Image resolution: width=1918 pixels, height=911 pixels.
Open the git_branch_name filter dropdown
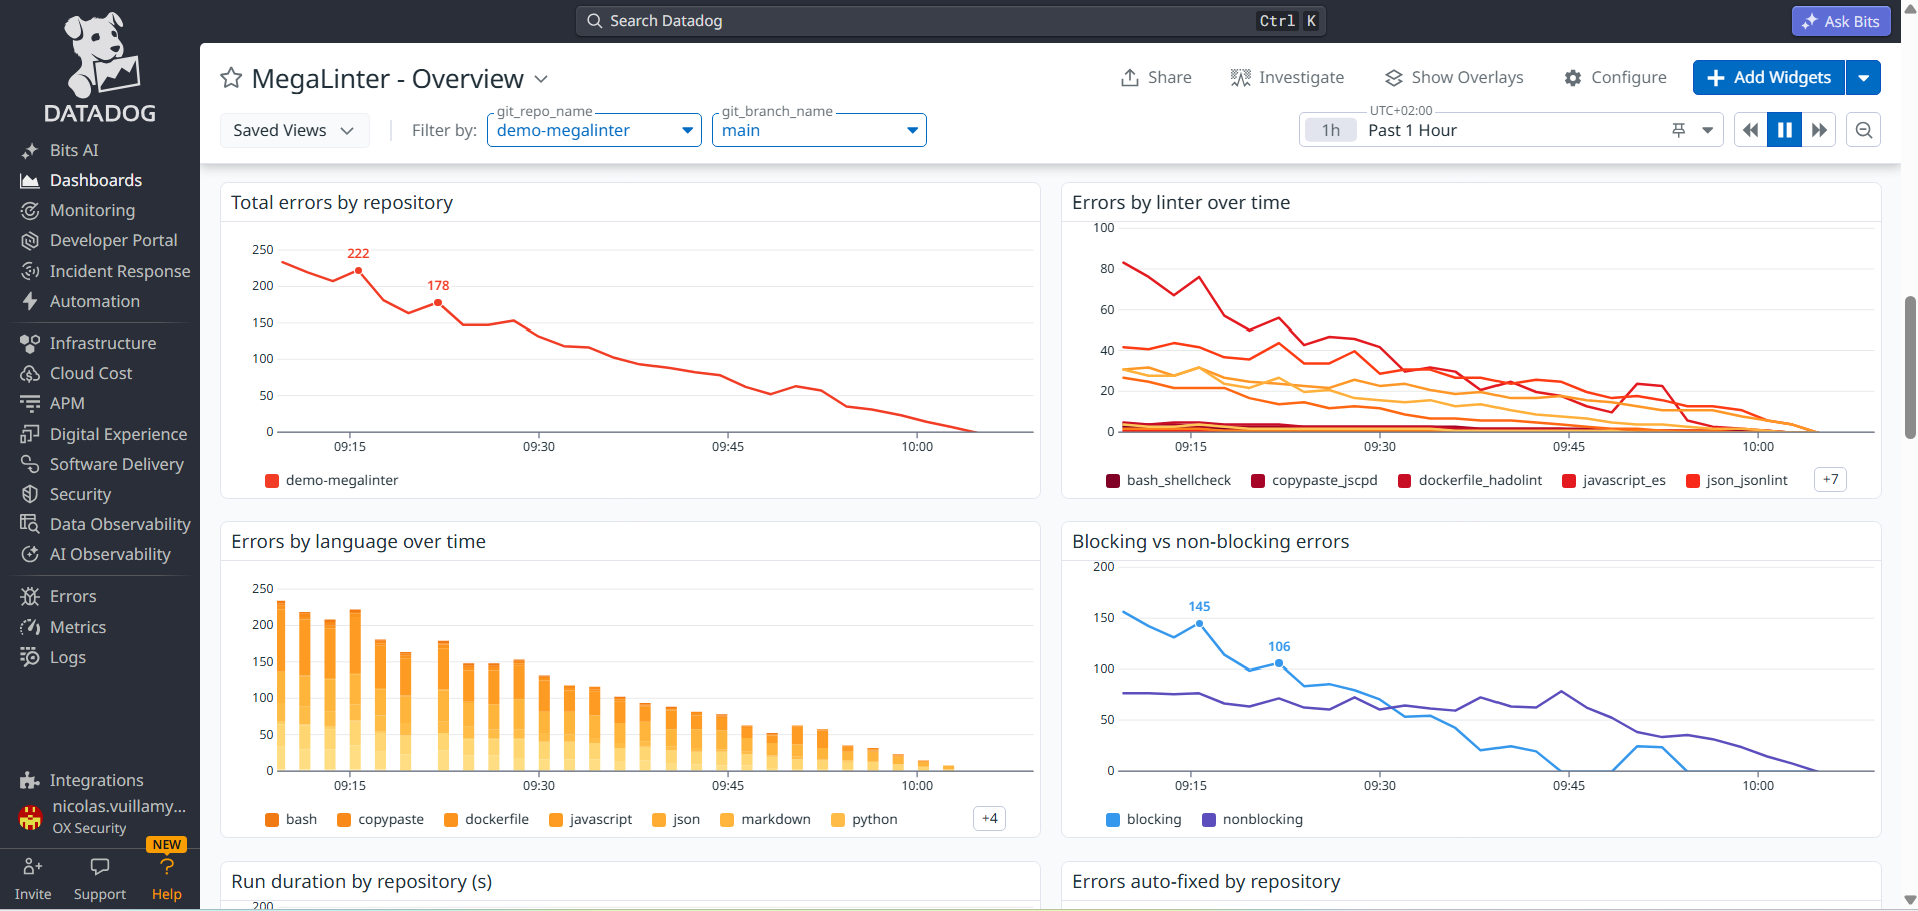point(819,130)
